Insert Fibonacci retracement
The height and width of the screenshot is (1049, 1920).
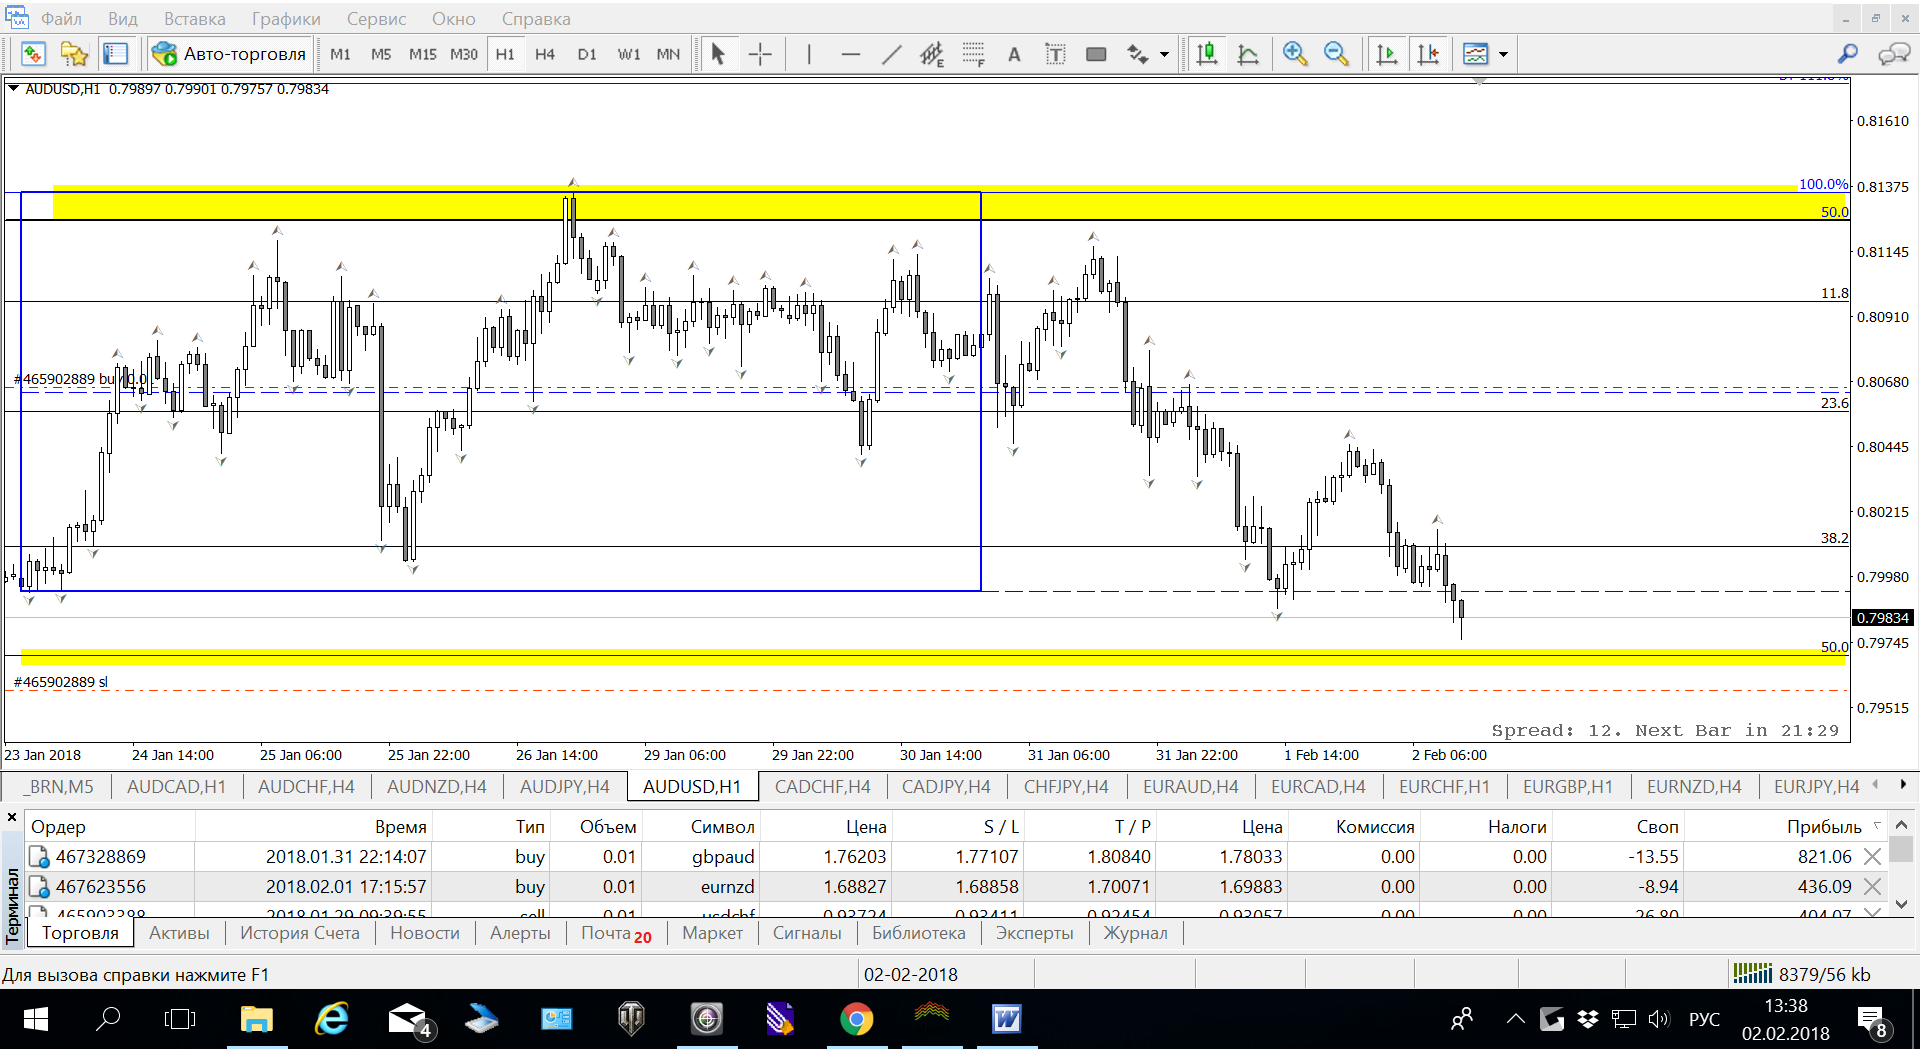[973, 54]
